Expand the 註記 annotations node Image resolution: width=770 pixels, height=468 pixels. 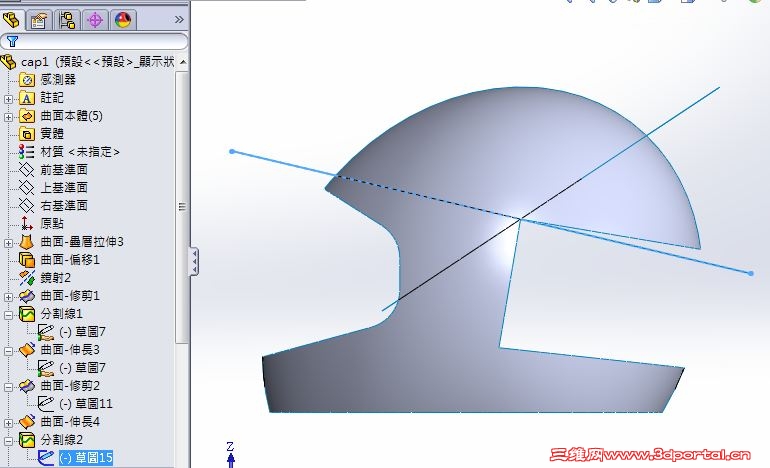click(8, 99)
